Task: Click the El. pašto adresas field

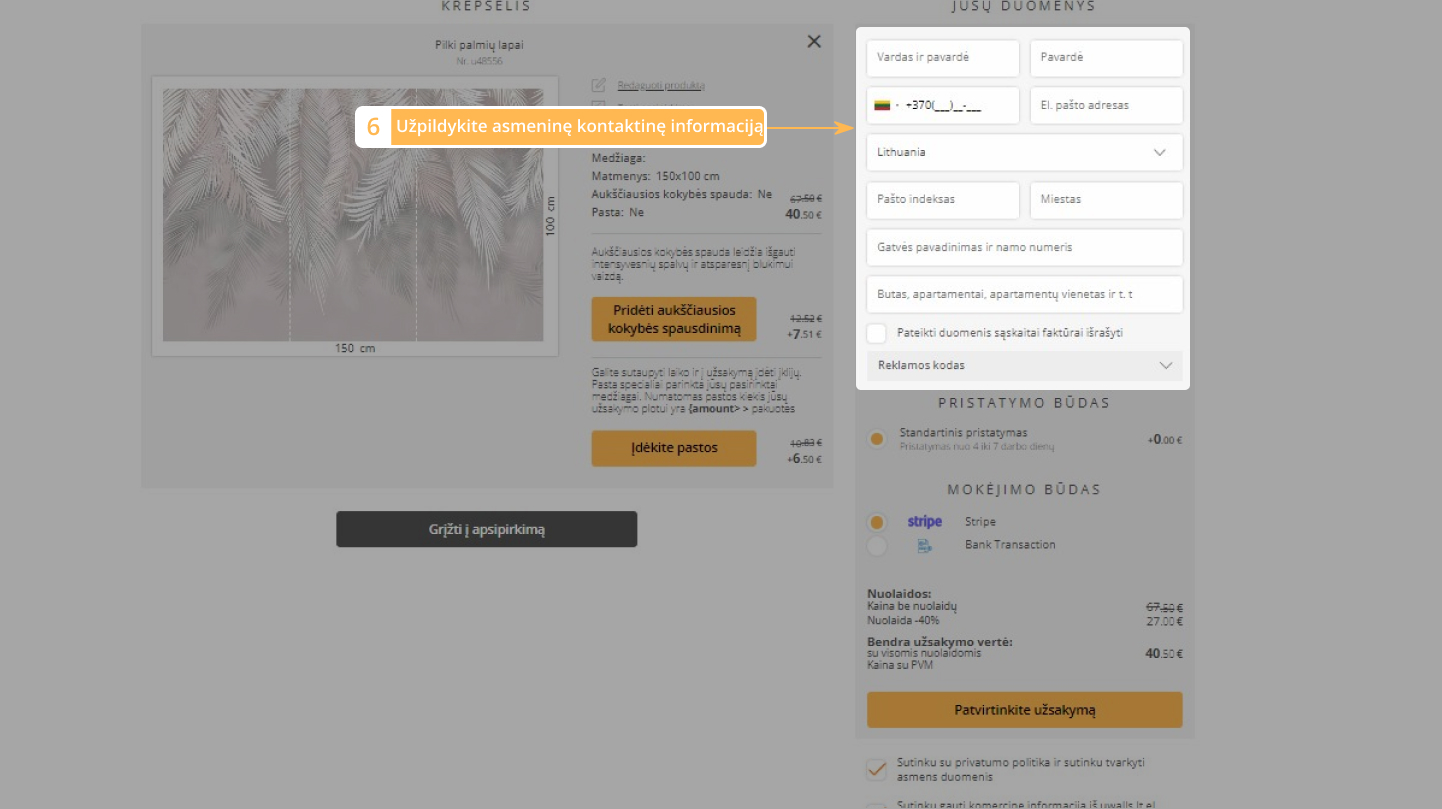Action: coord(1106,105)
